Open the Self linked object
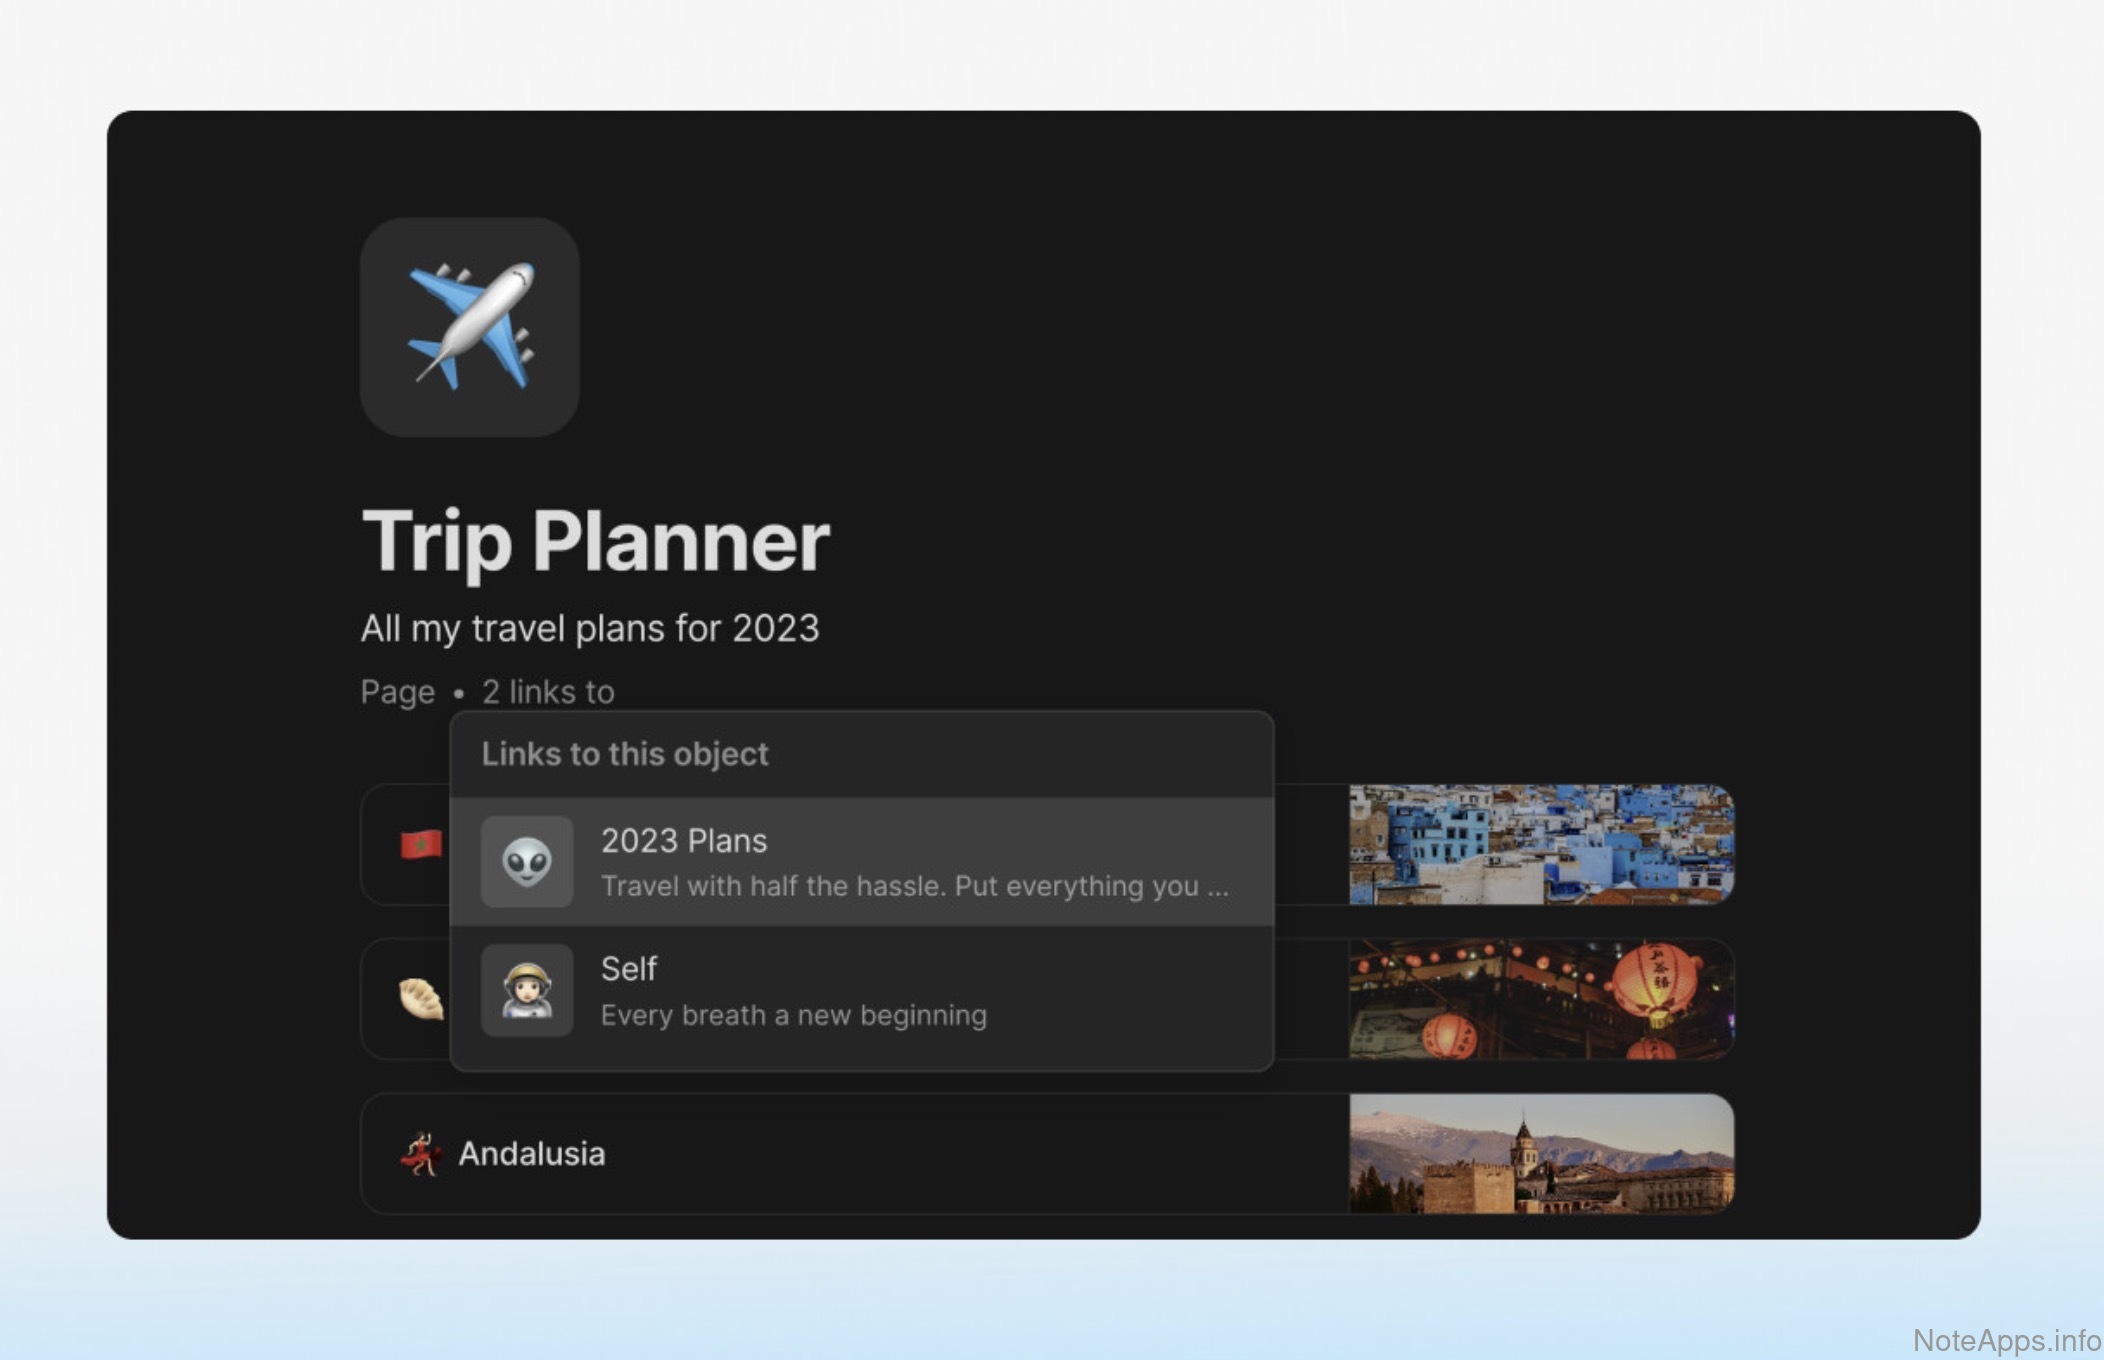Viewport: 2104px width, 1360px height. (862, 990)
